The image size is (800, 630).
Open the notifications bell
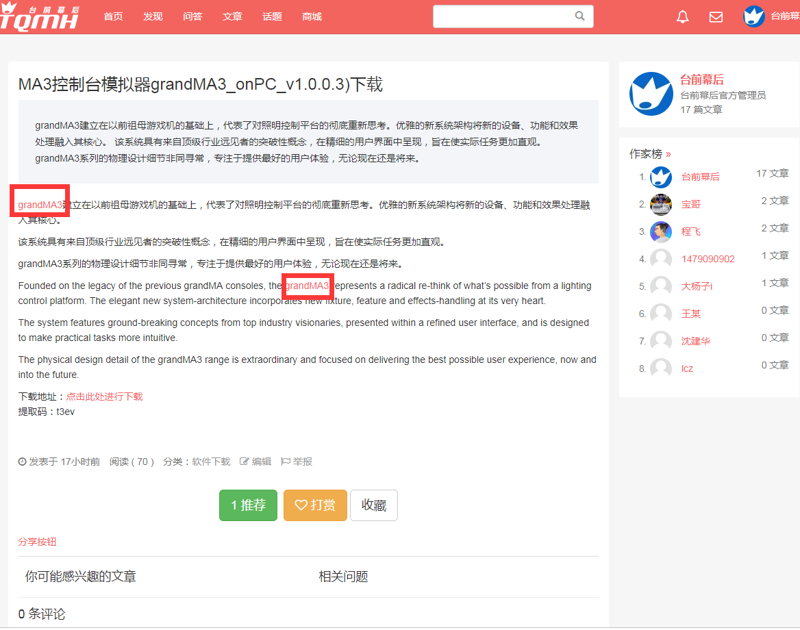click(x=683, y=17)
